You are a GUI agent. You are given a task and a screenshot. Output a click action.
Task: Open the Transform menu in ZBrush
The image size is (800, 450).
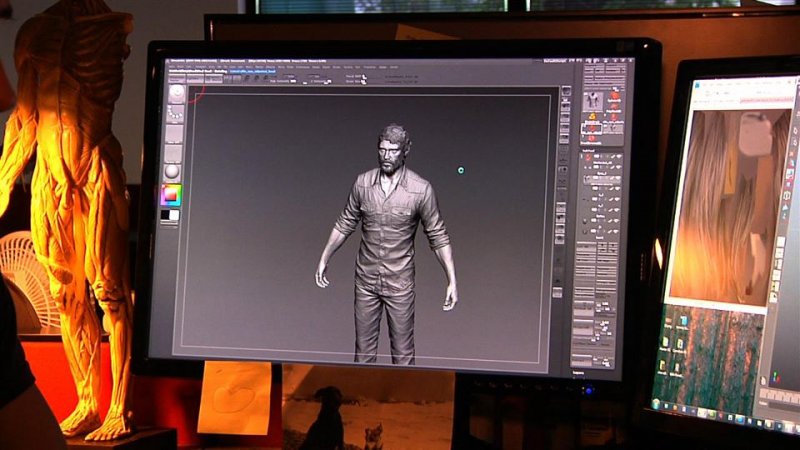coord(369,67)
